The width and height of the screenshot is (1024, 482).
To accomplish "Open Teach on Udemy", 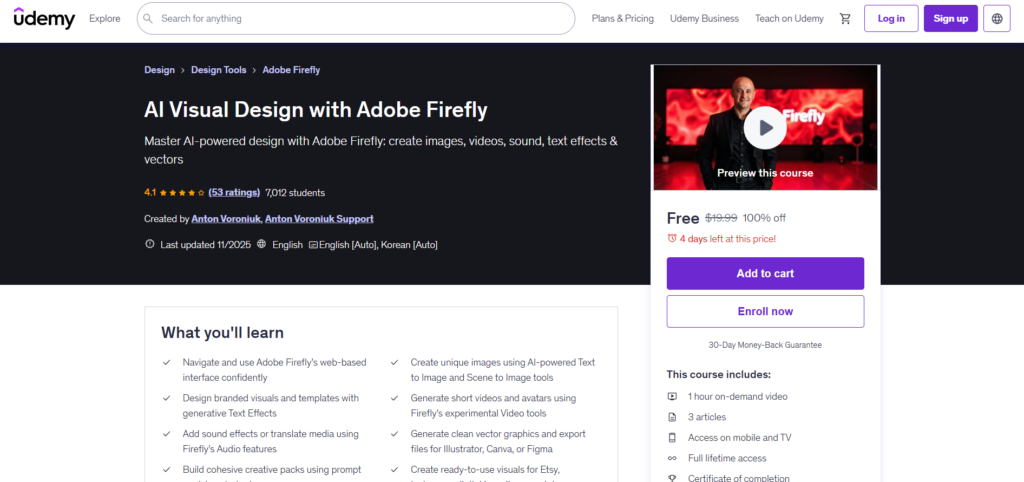I will click(789, 18).
